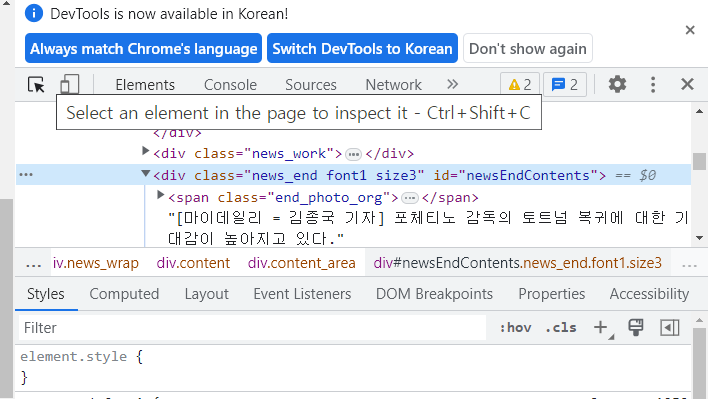Click the Korean article text node

tap(428, 228)
